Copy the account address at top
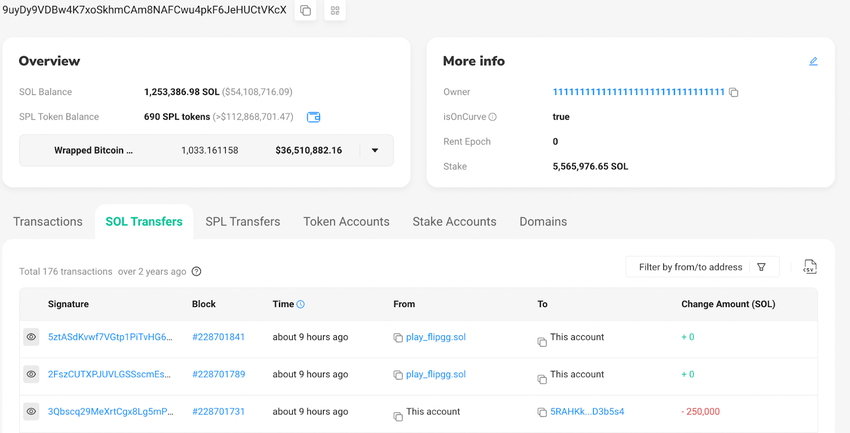Viewport: 850px width, 433px height. [x=306, y=11]
